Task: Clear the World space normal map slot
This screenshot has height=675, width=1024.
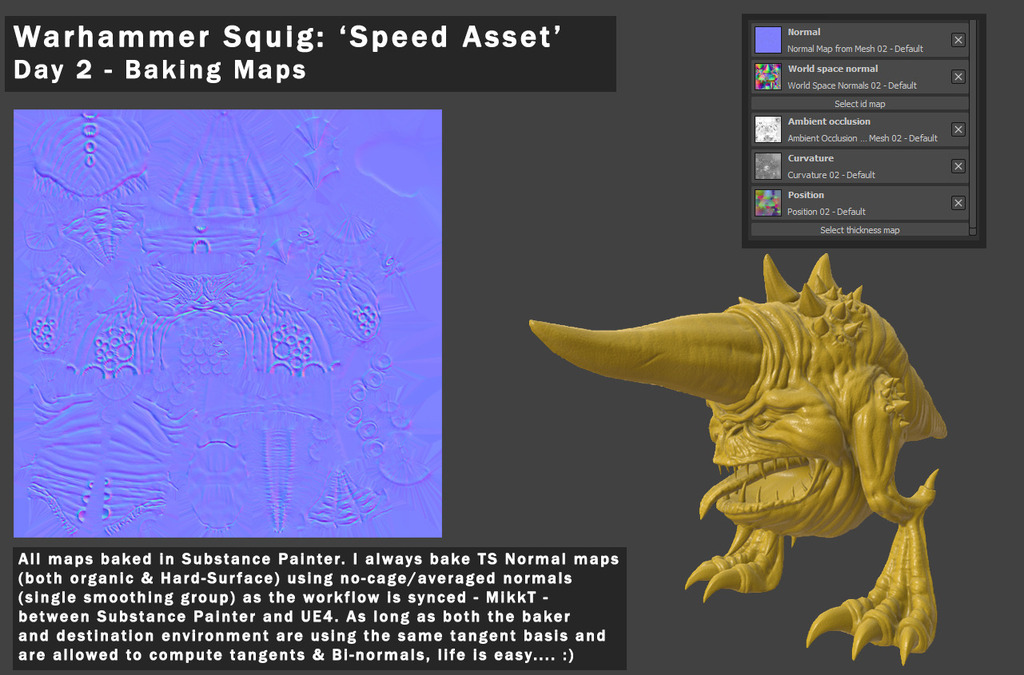Action: tap(958, 77)
